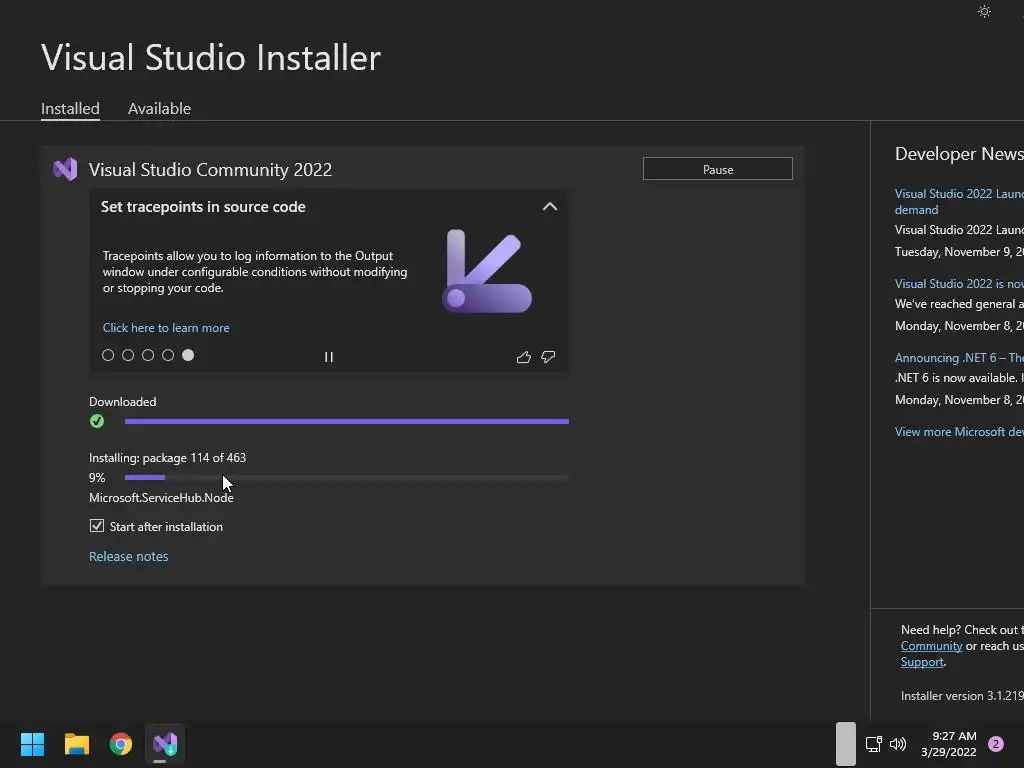Click Visual Studio Community 2022 title
The width and height of the screenshot is (1024, 768).
tap(210, 170)
